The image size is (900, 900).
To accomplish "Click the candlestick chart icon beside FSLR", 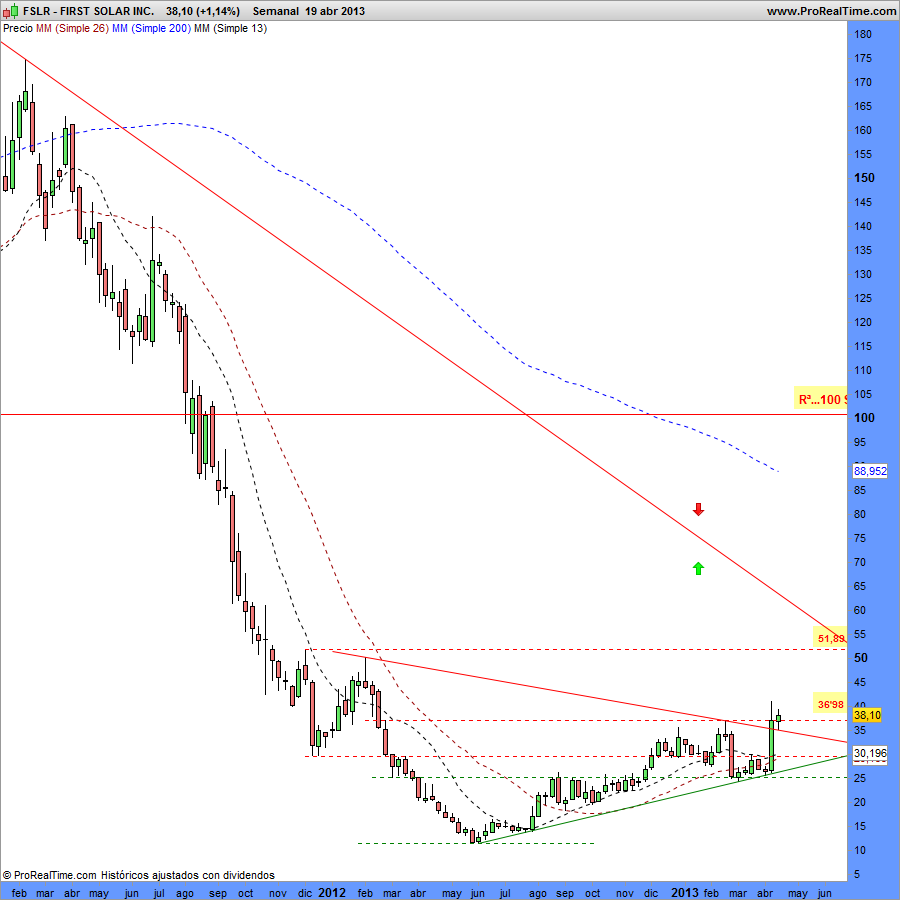I will click(x=10, y=10).
